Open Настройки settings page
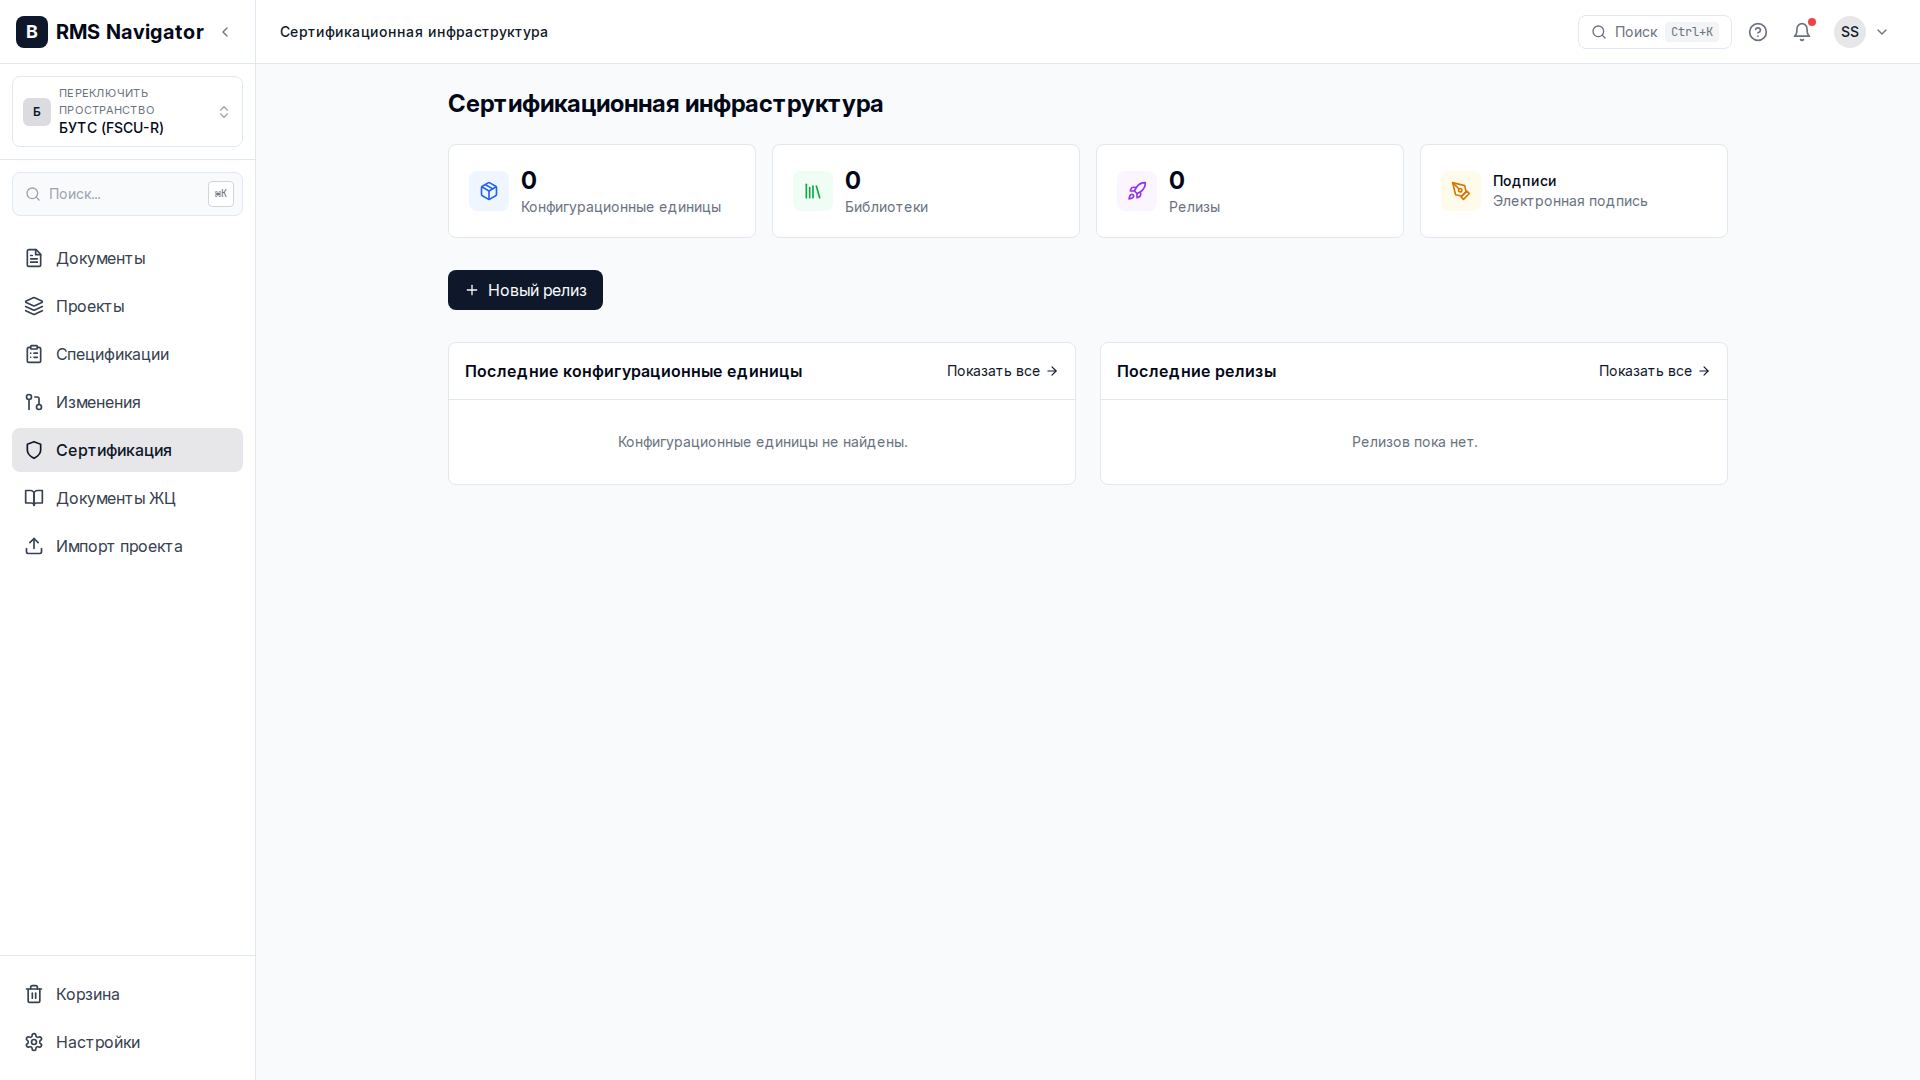The image size is (1920, 1080). tap(127, 1042)
